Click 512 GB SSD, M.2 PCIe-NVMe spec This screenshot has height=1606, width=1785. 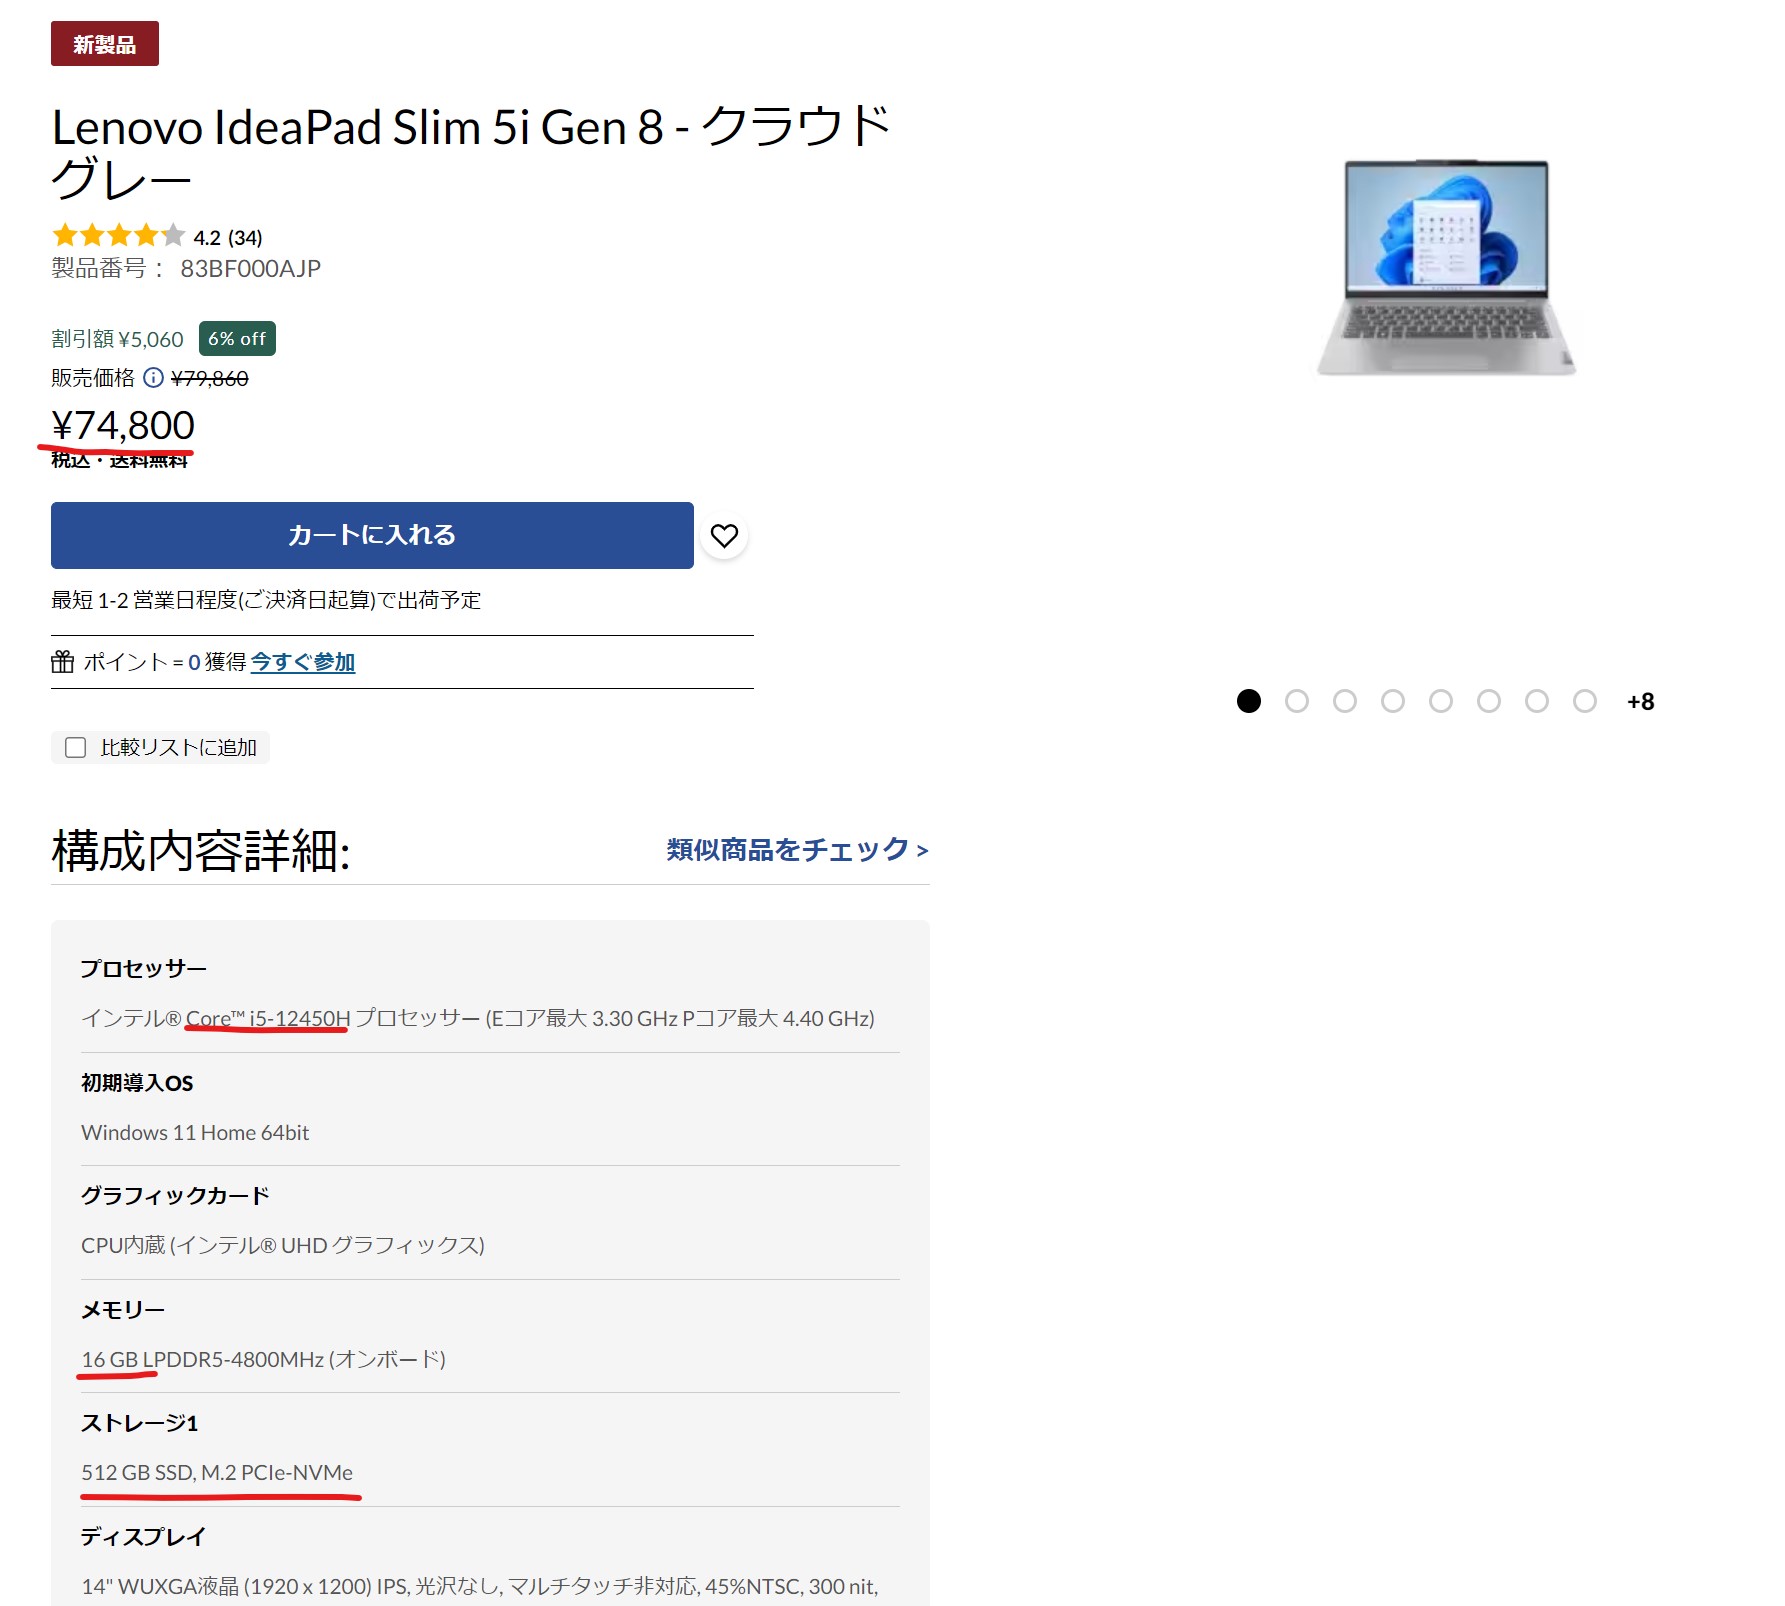[217, 1472]
